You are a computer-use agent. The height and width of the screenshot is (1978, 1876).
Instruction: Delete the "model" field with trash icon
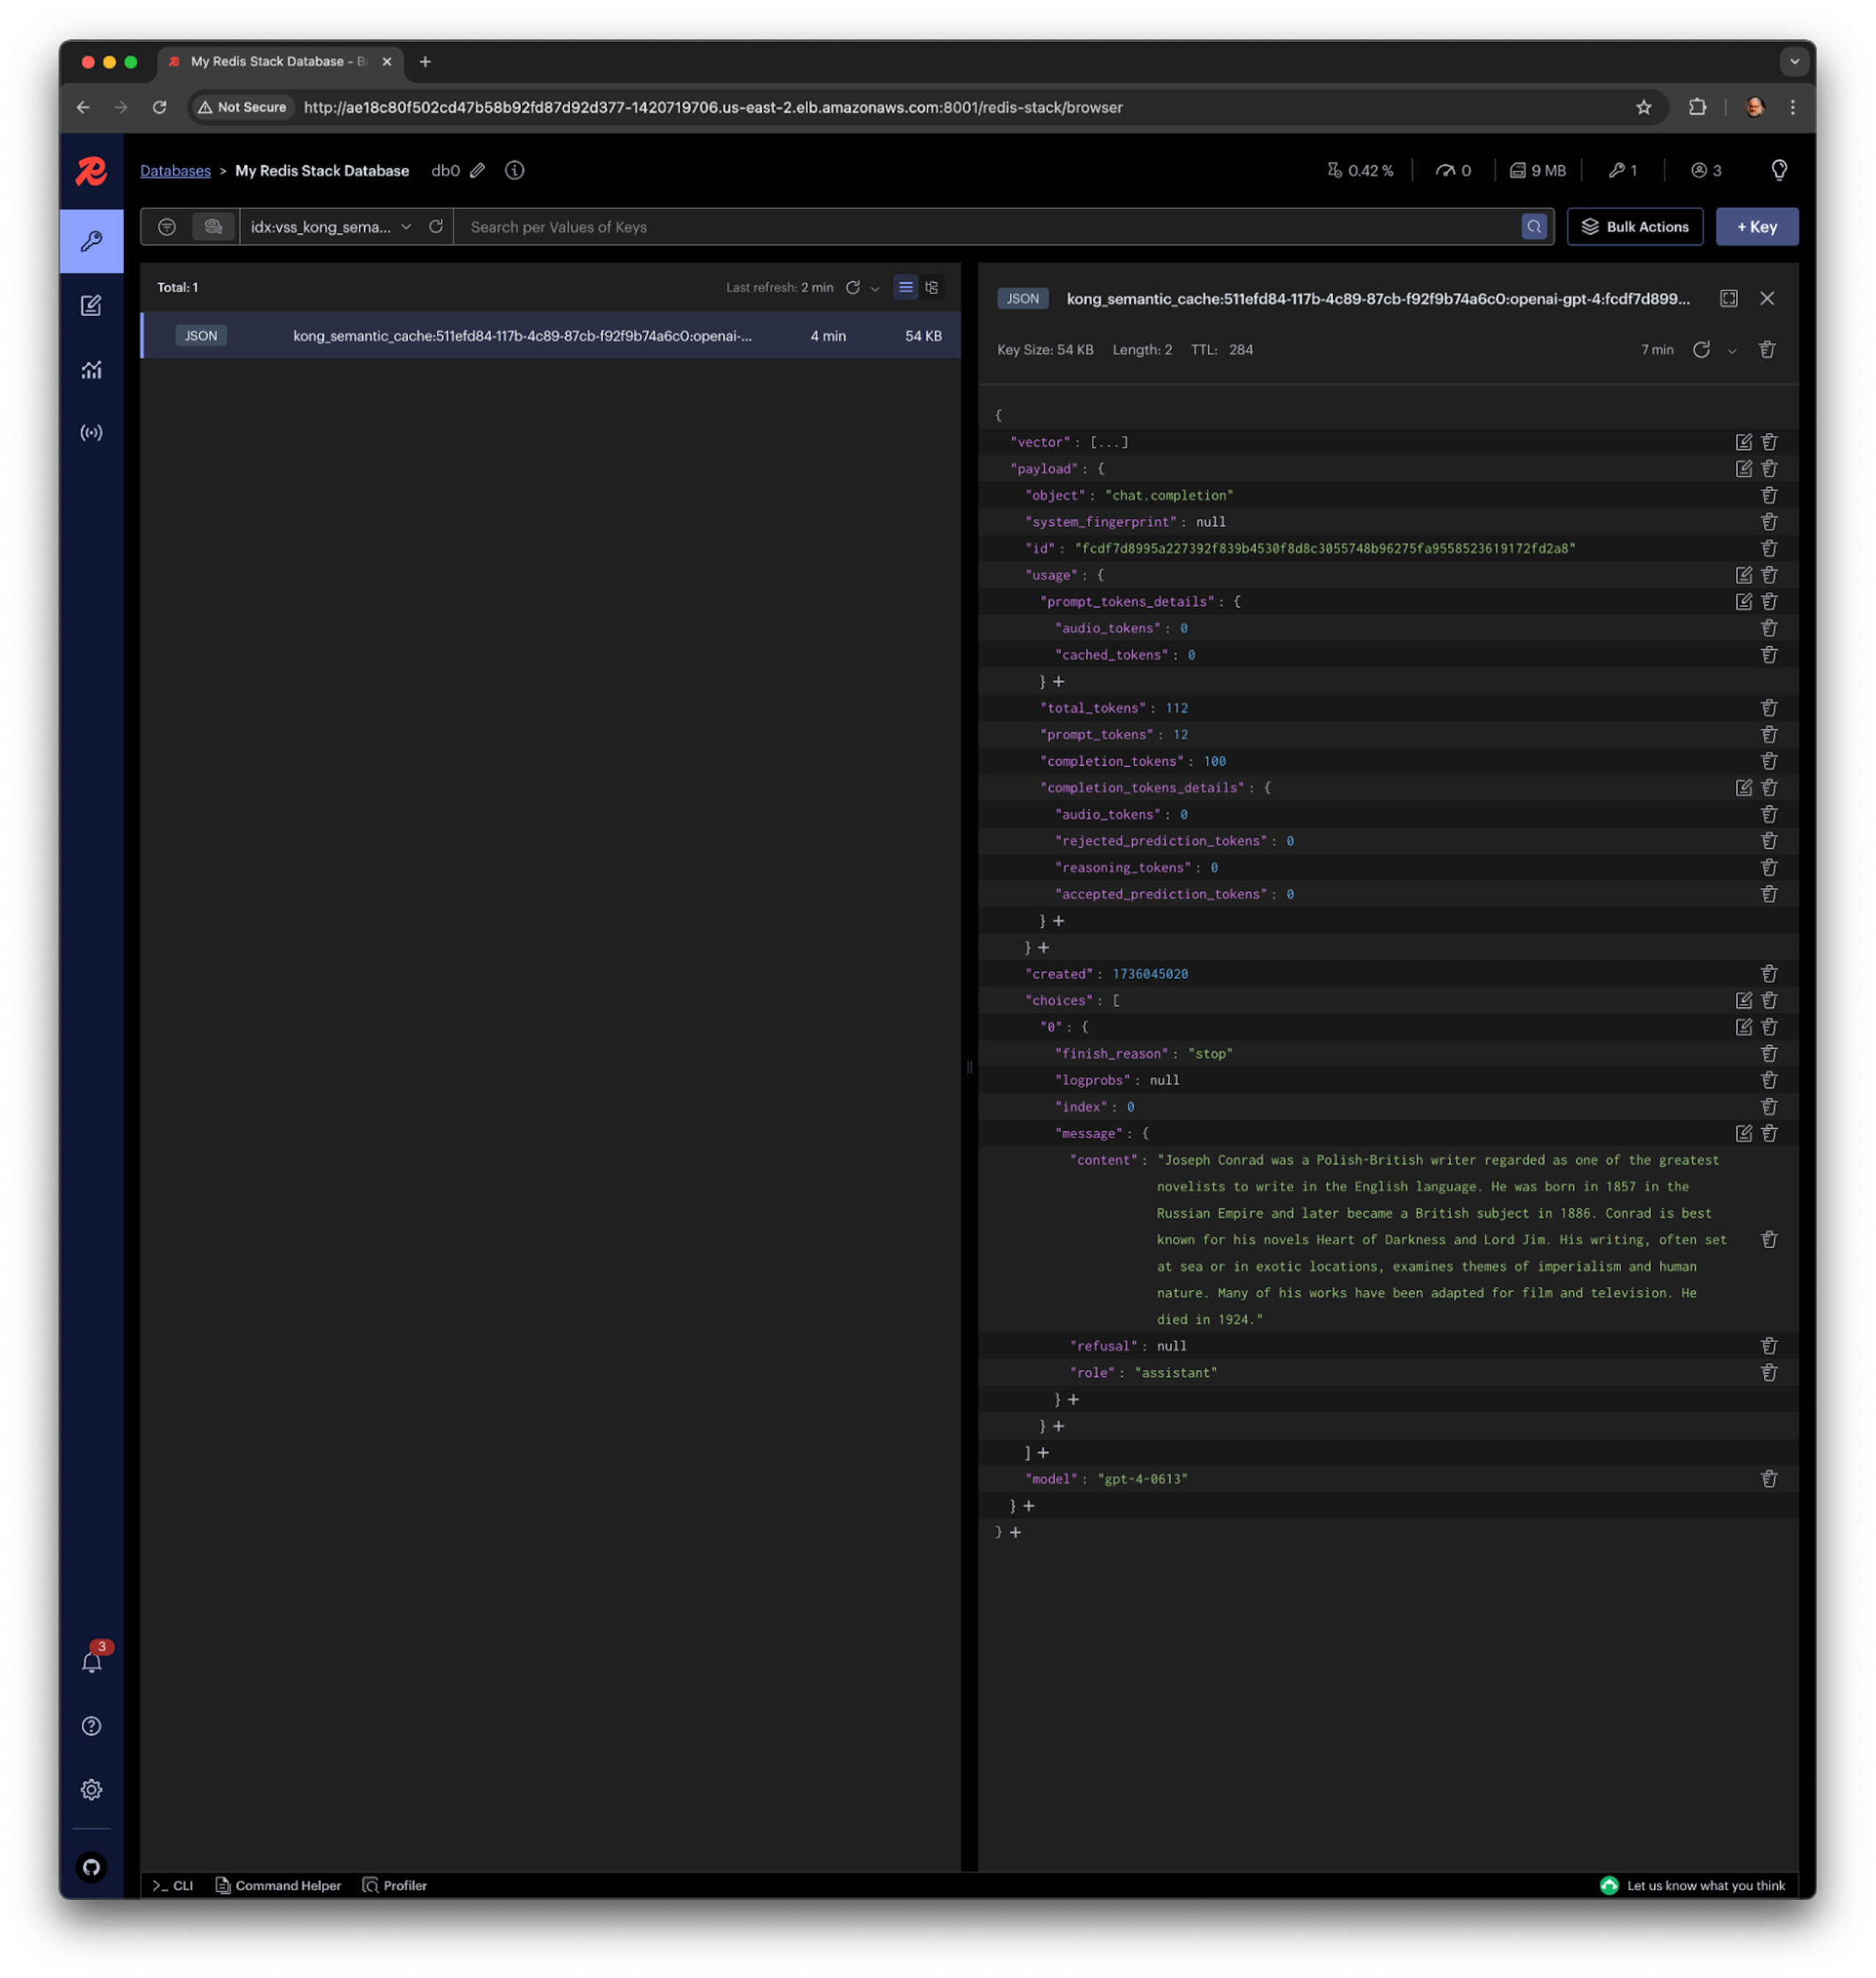pyautogui.click(x=1768, y=1479)
